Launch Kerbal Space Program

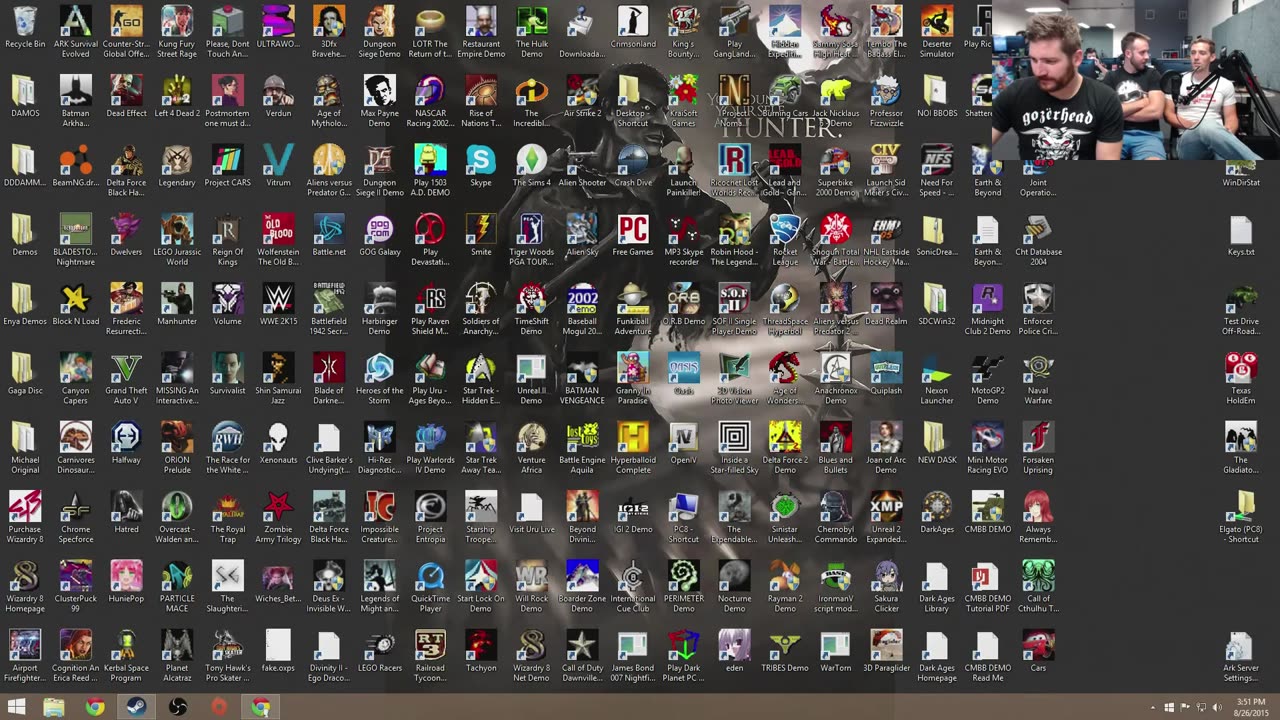click(126, 655)
